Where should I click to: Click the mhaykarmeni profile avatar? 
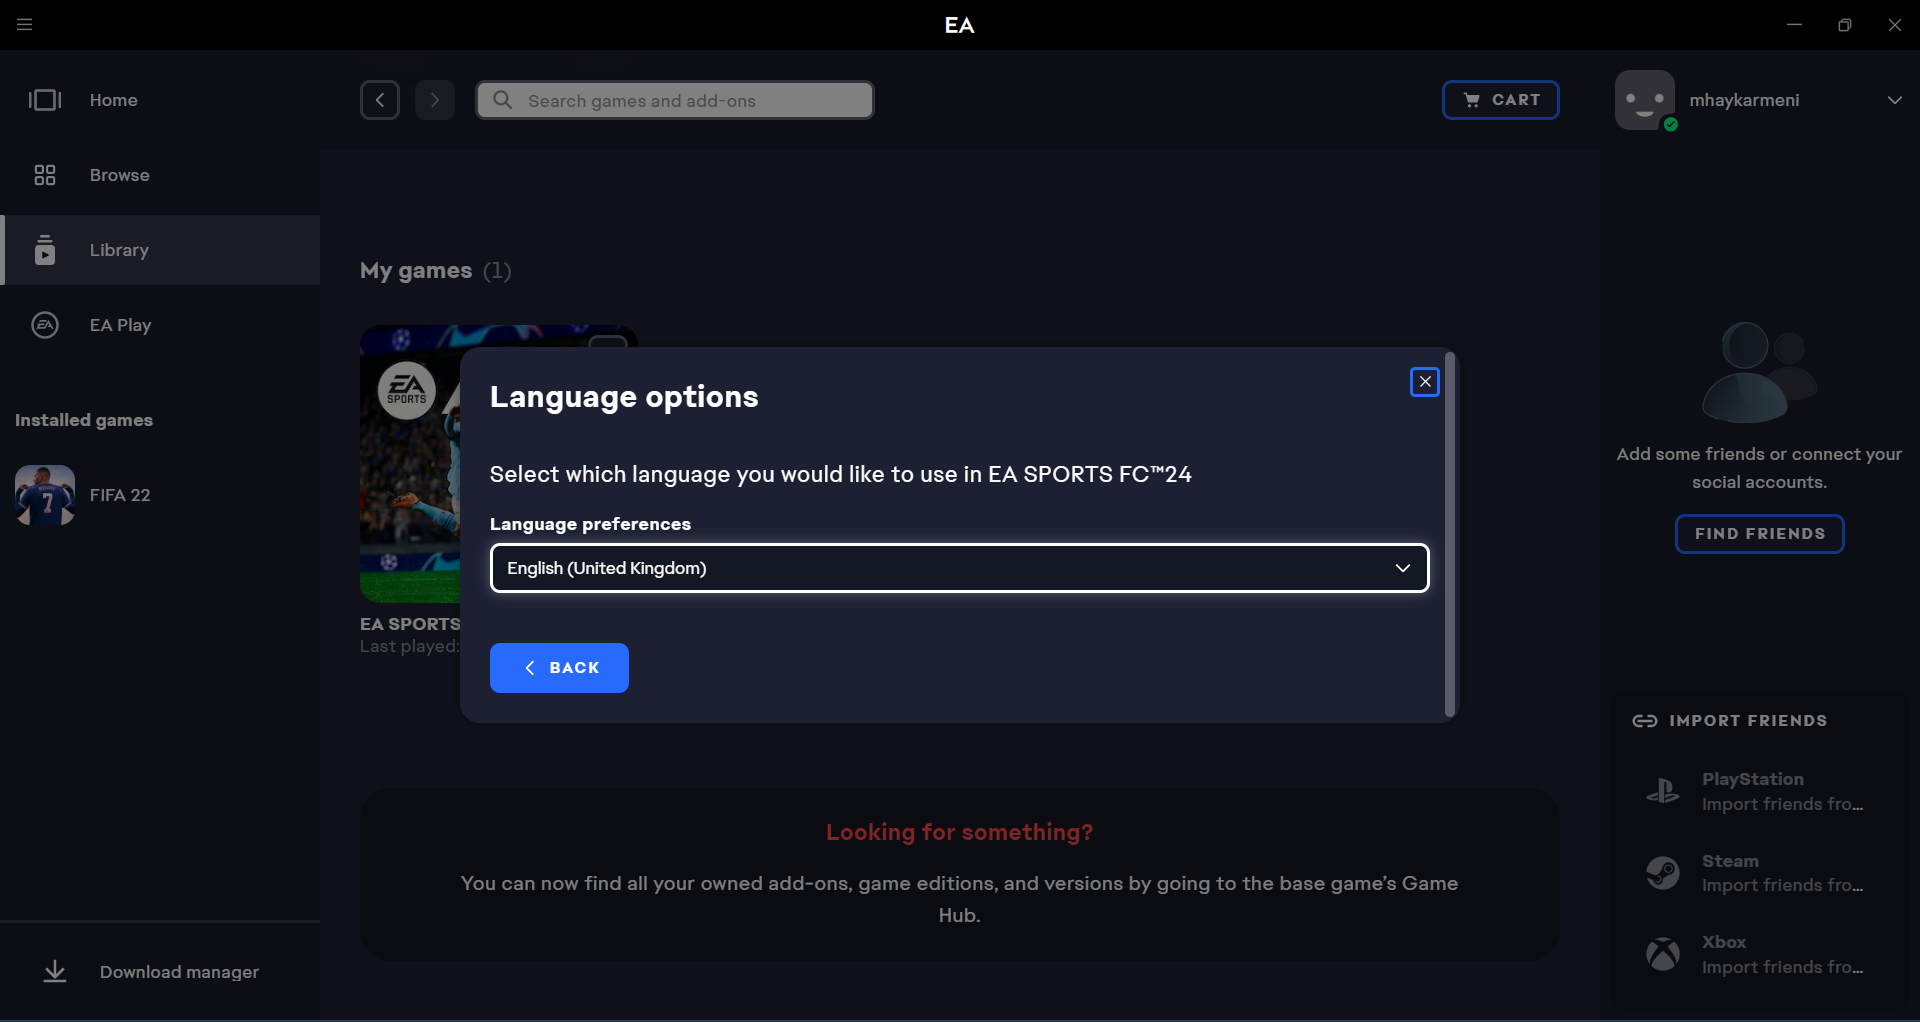pyautogui.click(x=1645, y=100)
